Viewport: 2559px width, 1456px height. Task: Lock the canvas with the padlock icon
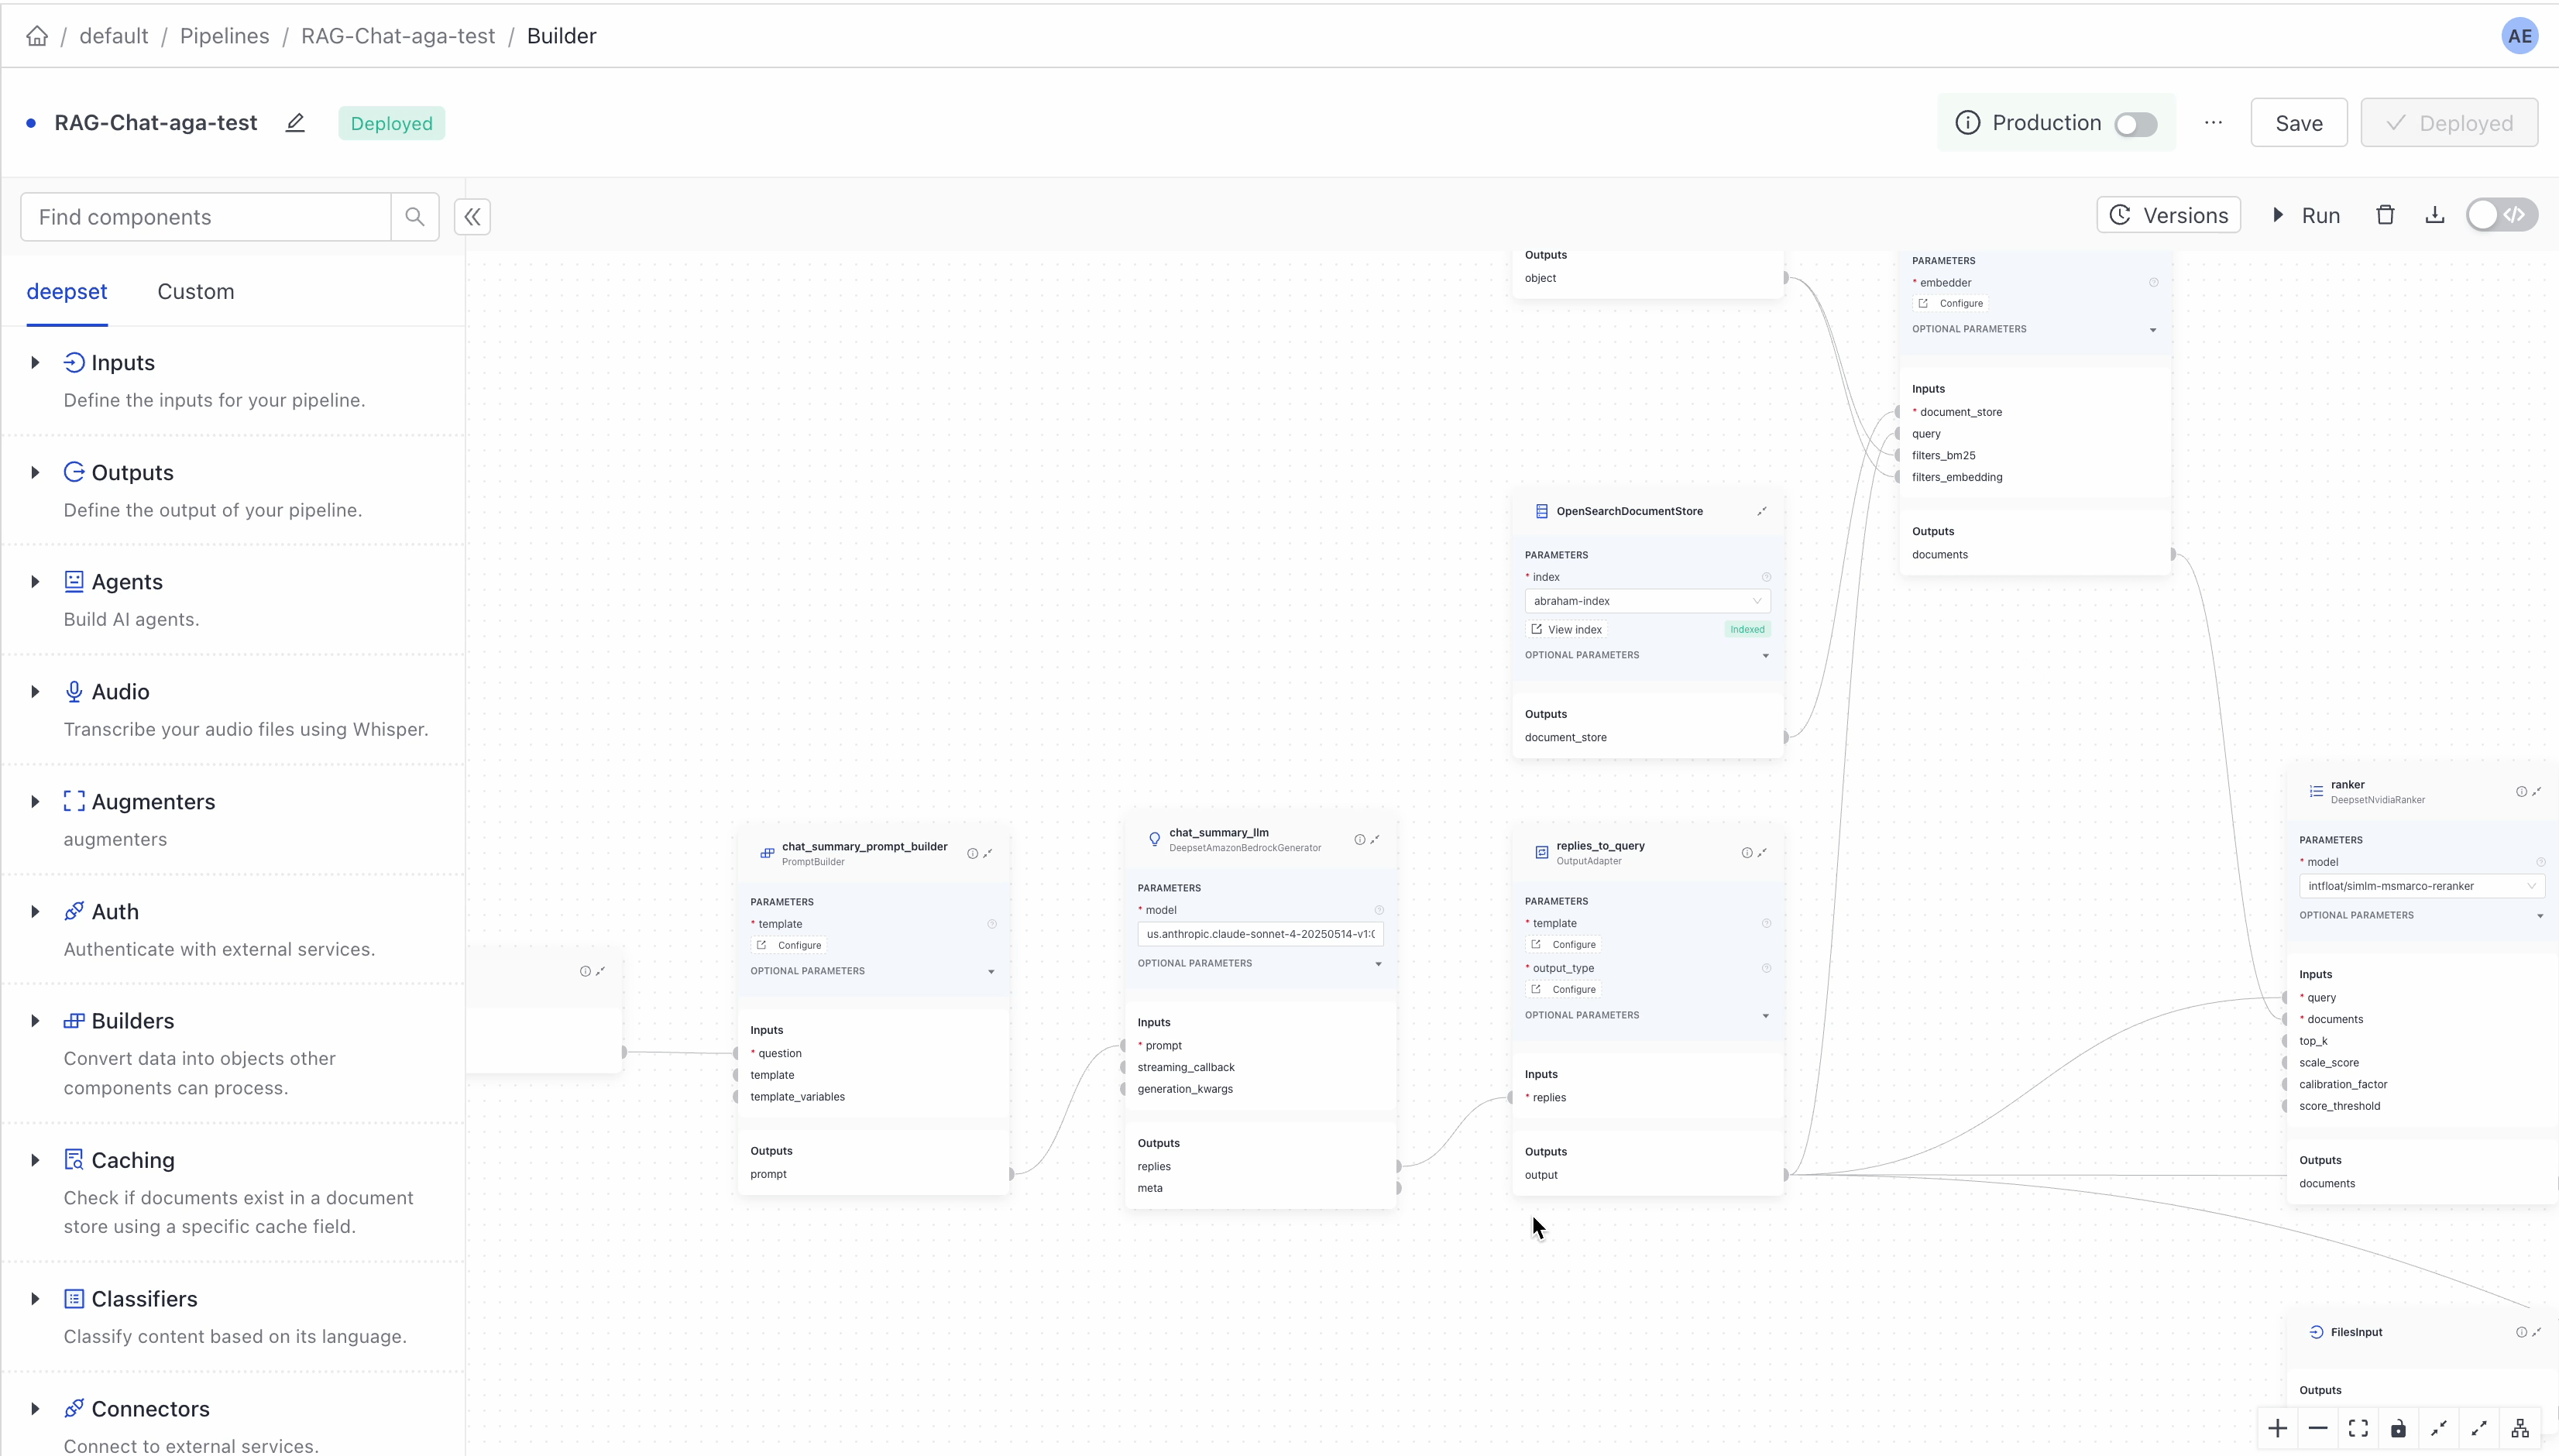(2397, 1428)
